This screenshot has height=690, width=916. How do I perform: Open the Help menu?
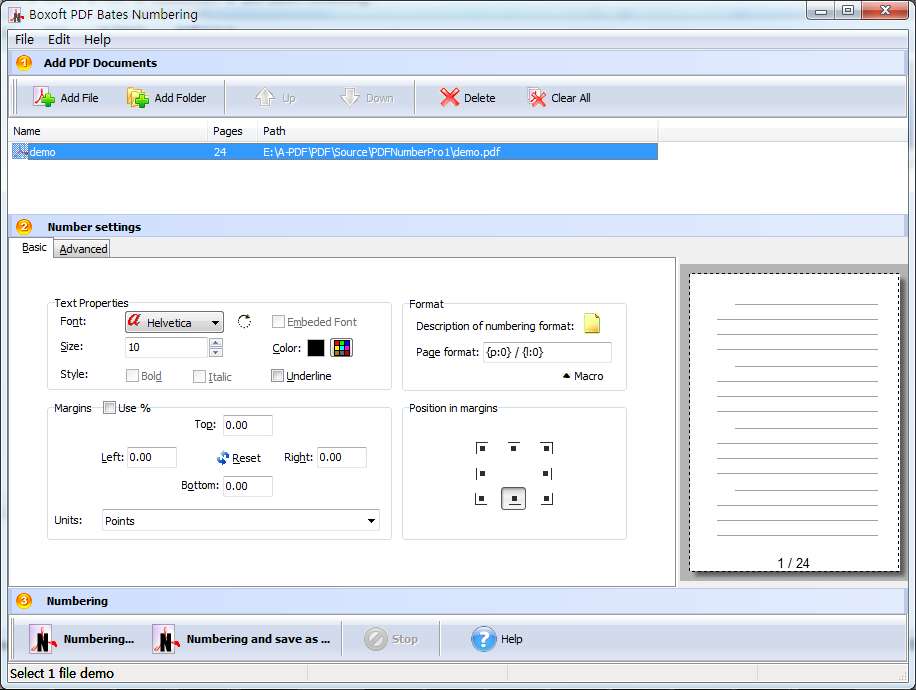click(x=97, y=40)
